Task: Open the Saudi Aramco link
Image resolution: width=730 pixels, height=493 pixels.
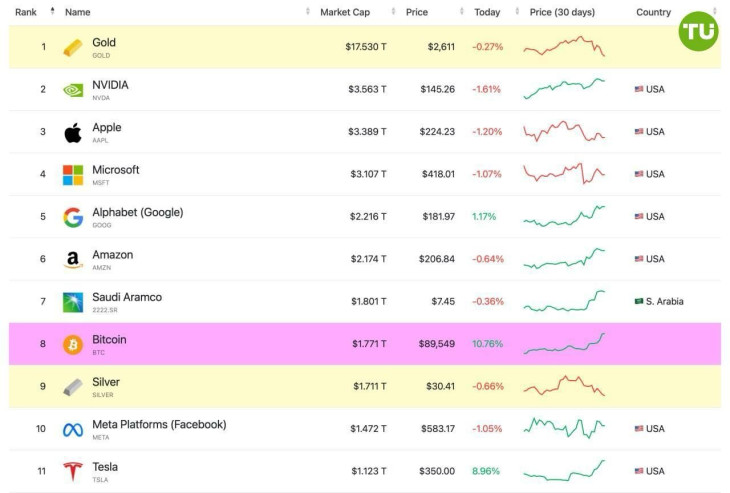Action: click(x=127, y=297)
